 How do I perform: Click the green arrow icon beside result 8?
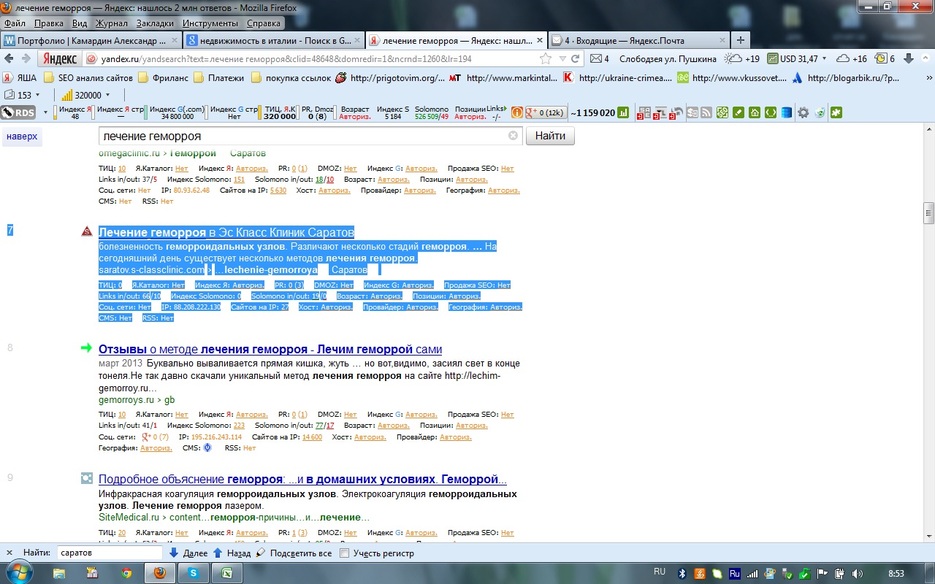(x=86, y=348)
